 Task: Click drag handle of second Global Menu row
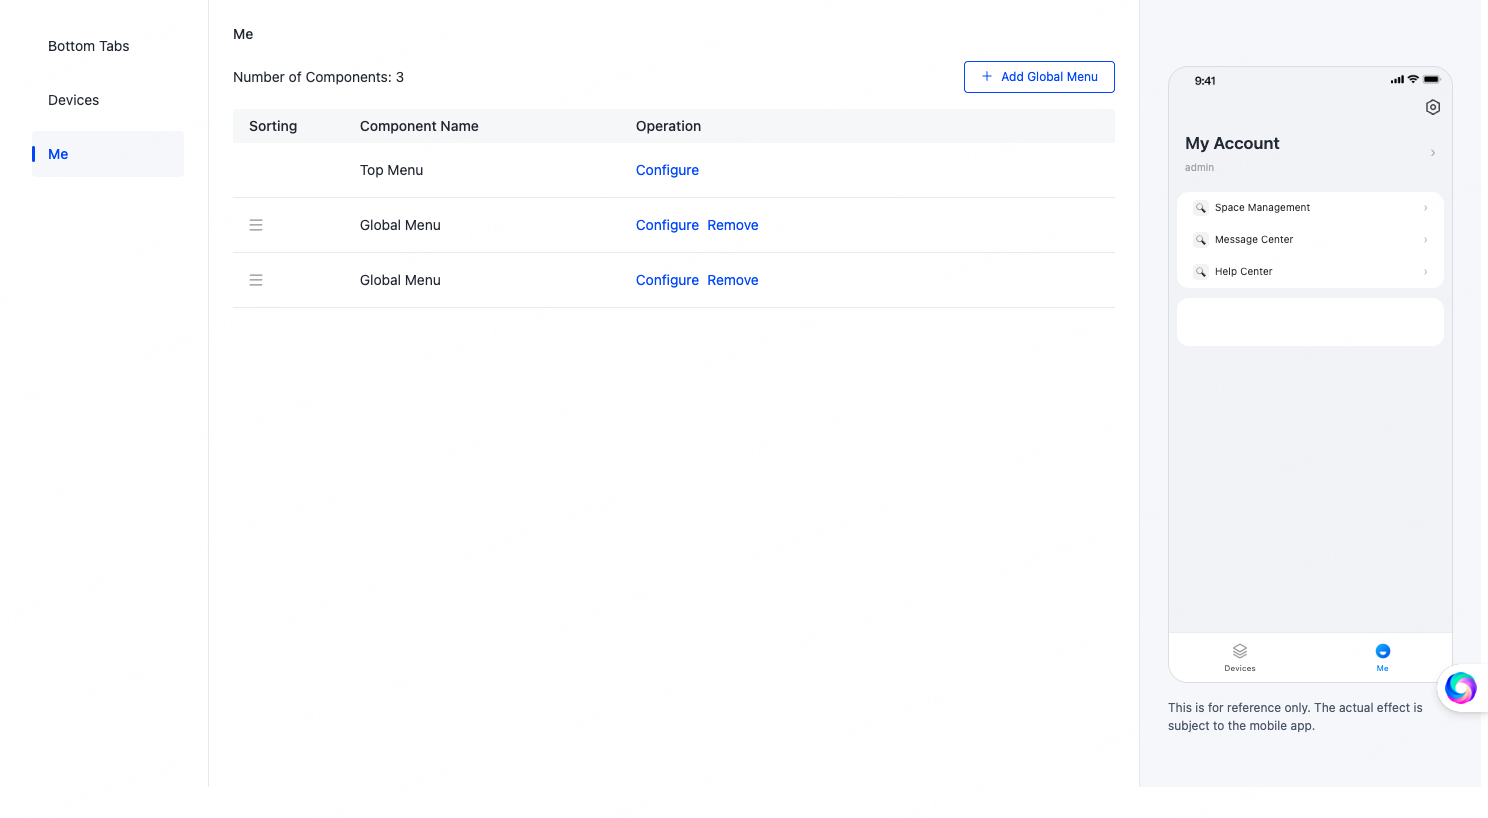click(256, 280)
